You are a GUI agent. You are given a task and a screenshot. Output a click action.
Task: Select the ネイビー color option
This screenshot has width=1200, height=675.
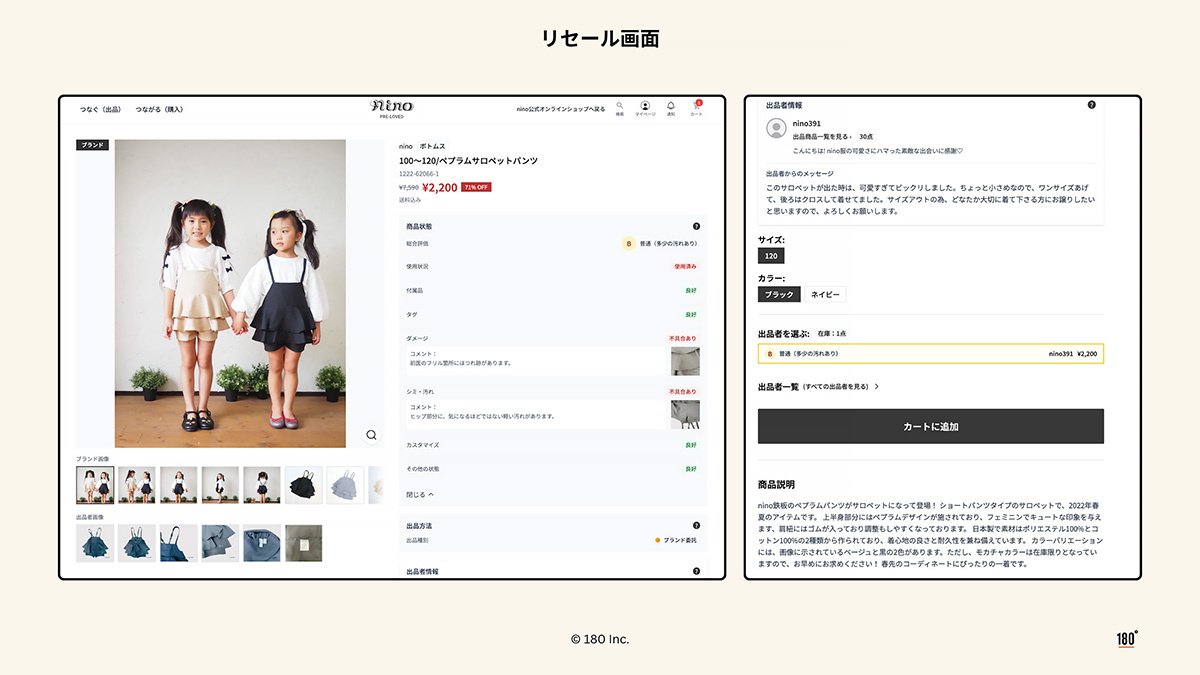(825, 294)
